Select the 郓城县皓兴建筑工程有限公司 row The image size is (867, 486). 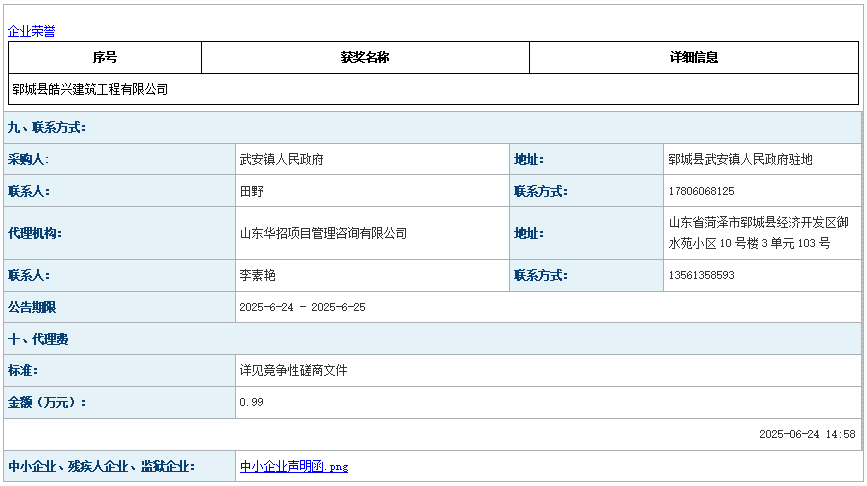tap(90, 89)
